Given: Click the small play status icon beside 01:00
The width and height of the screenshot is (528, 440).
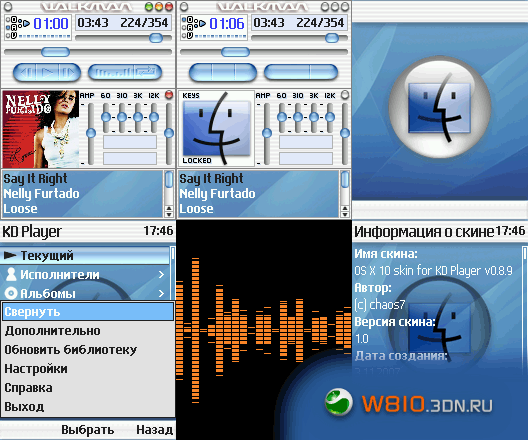Looking at the screenshot, I should click(26, 24).
